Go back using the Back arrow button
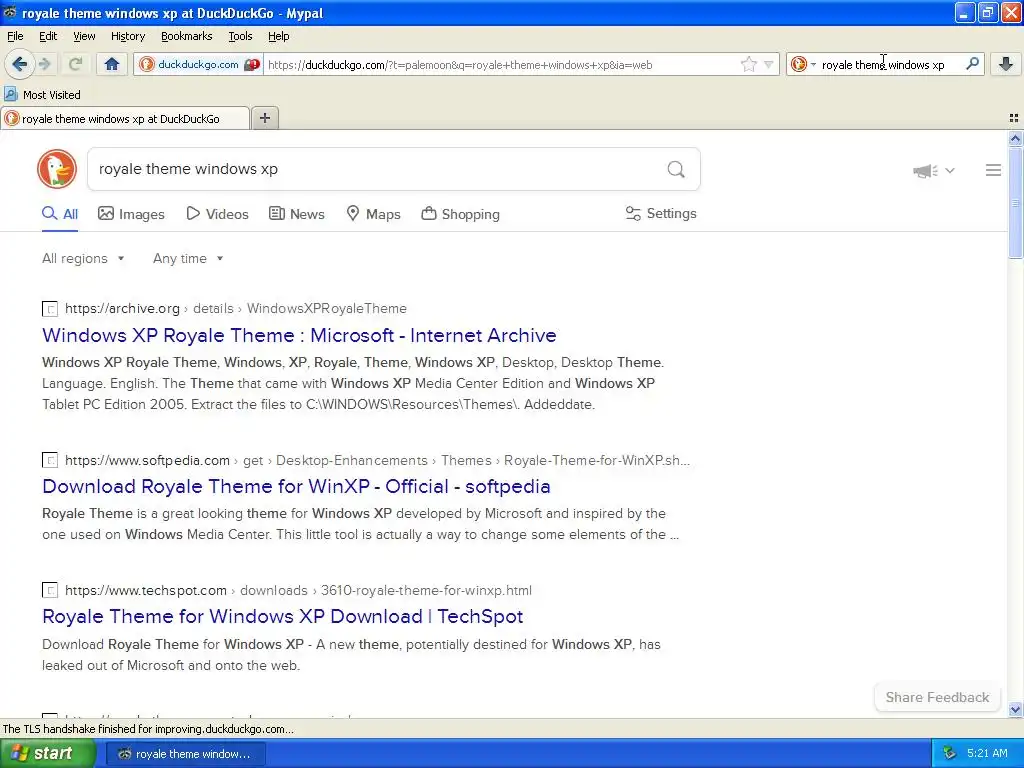Screen dimensions: 1024x768 click(19, 64)
